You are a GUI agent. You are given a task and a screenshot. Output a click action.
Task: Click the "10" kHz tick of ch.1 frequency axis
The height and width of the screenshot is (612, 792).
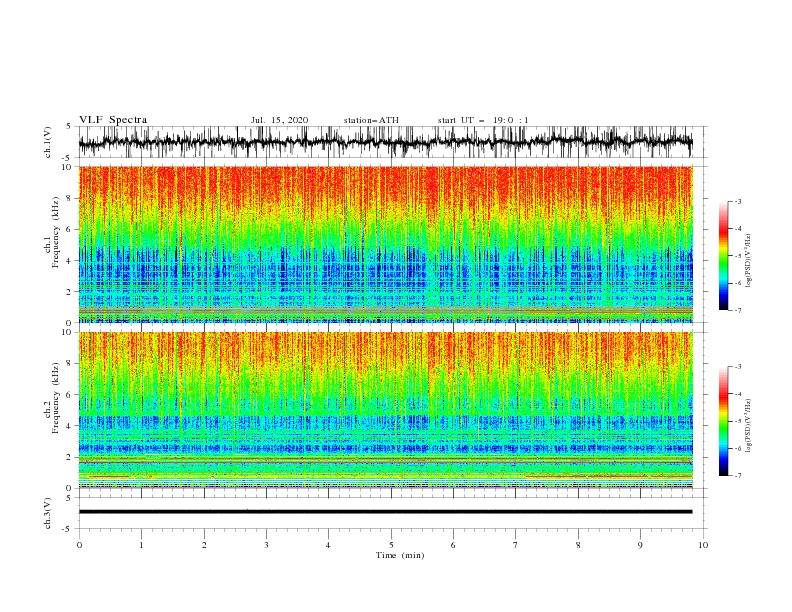coord(68,167)
